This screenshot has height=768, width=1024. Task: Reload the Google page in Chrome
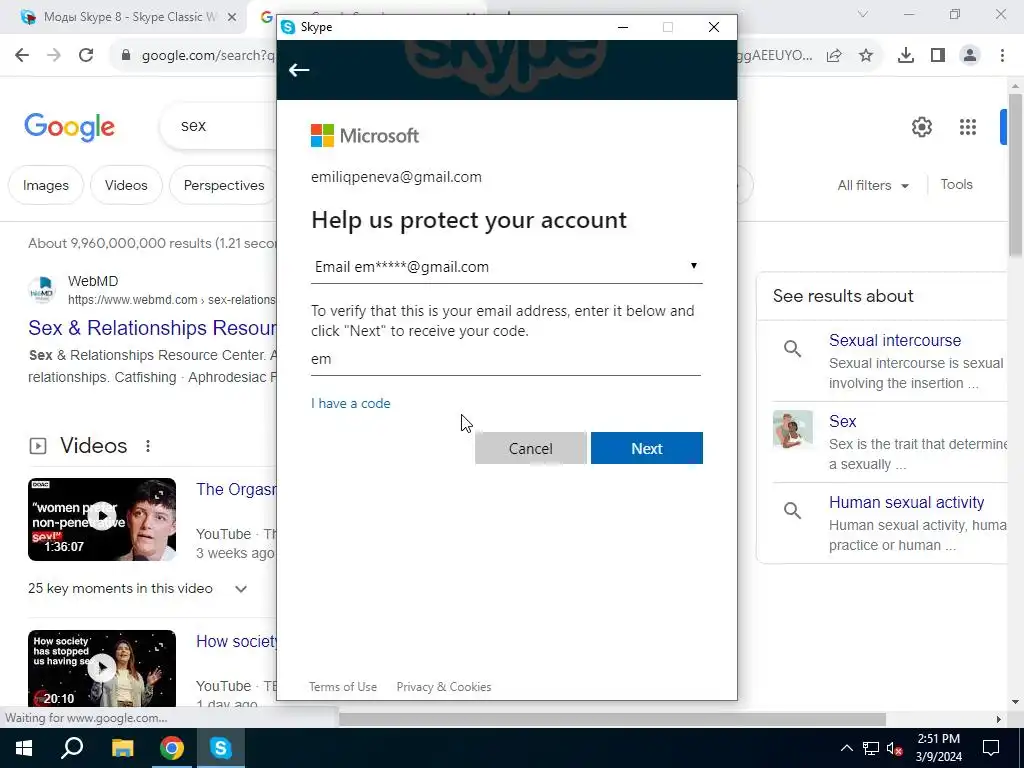[x=86, y=56]
